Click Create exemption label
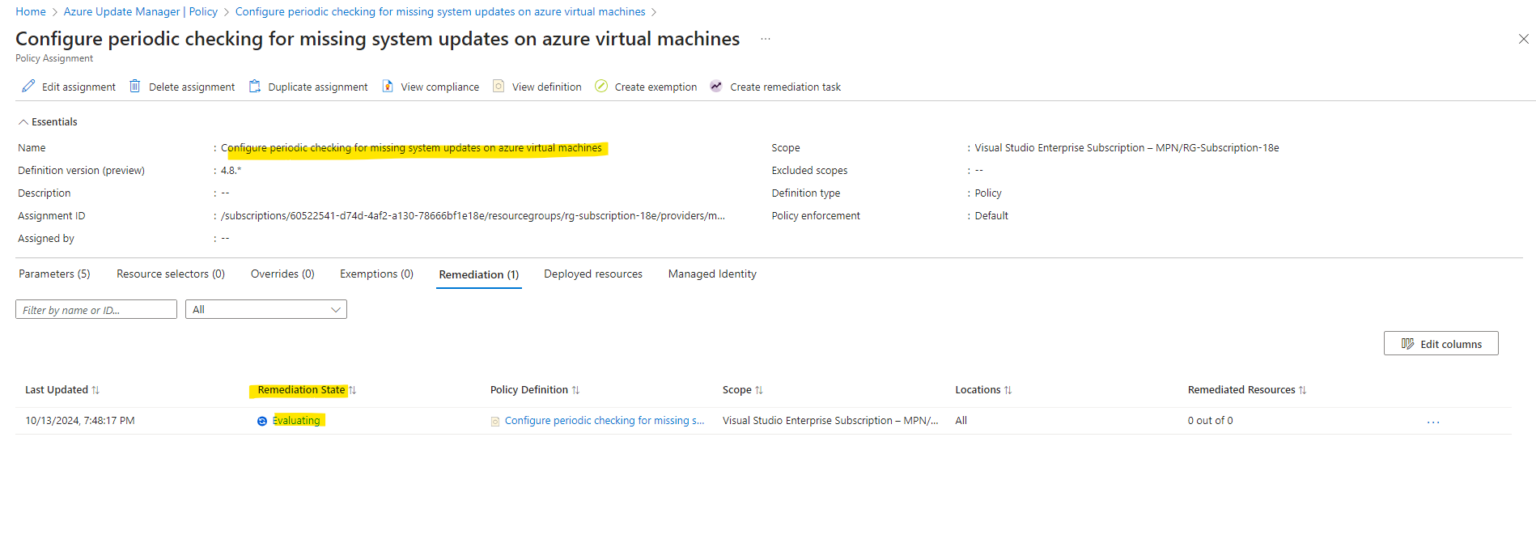1536x539 pixels. pyautogui.click(x=656, y=87)
